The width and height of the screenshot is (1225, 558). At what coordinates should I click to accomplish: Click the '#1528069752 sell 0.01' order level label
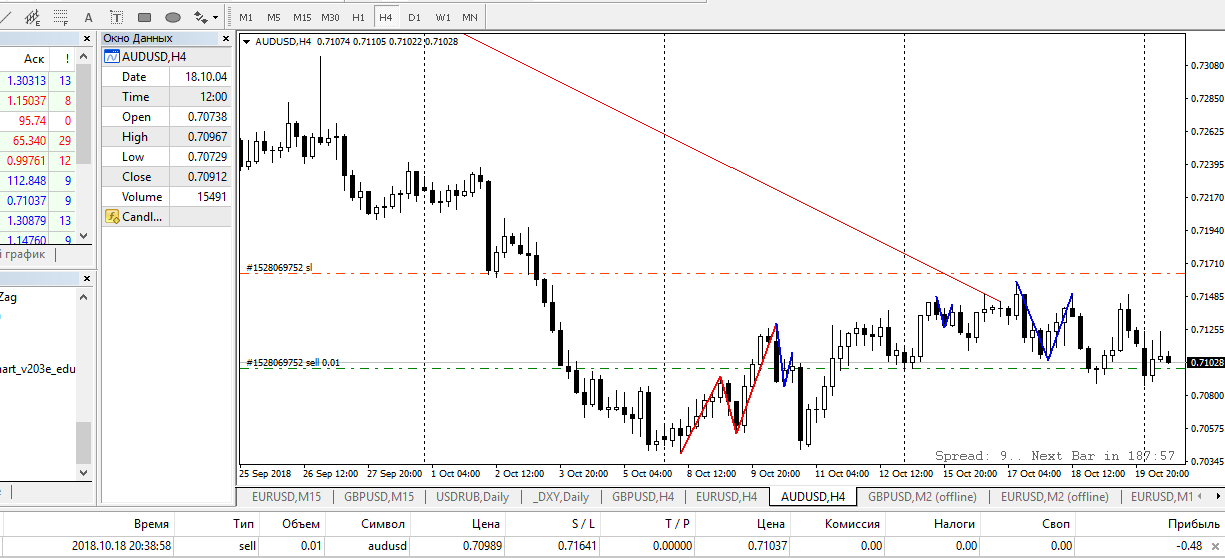pos(293,363)
